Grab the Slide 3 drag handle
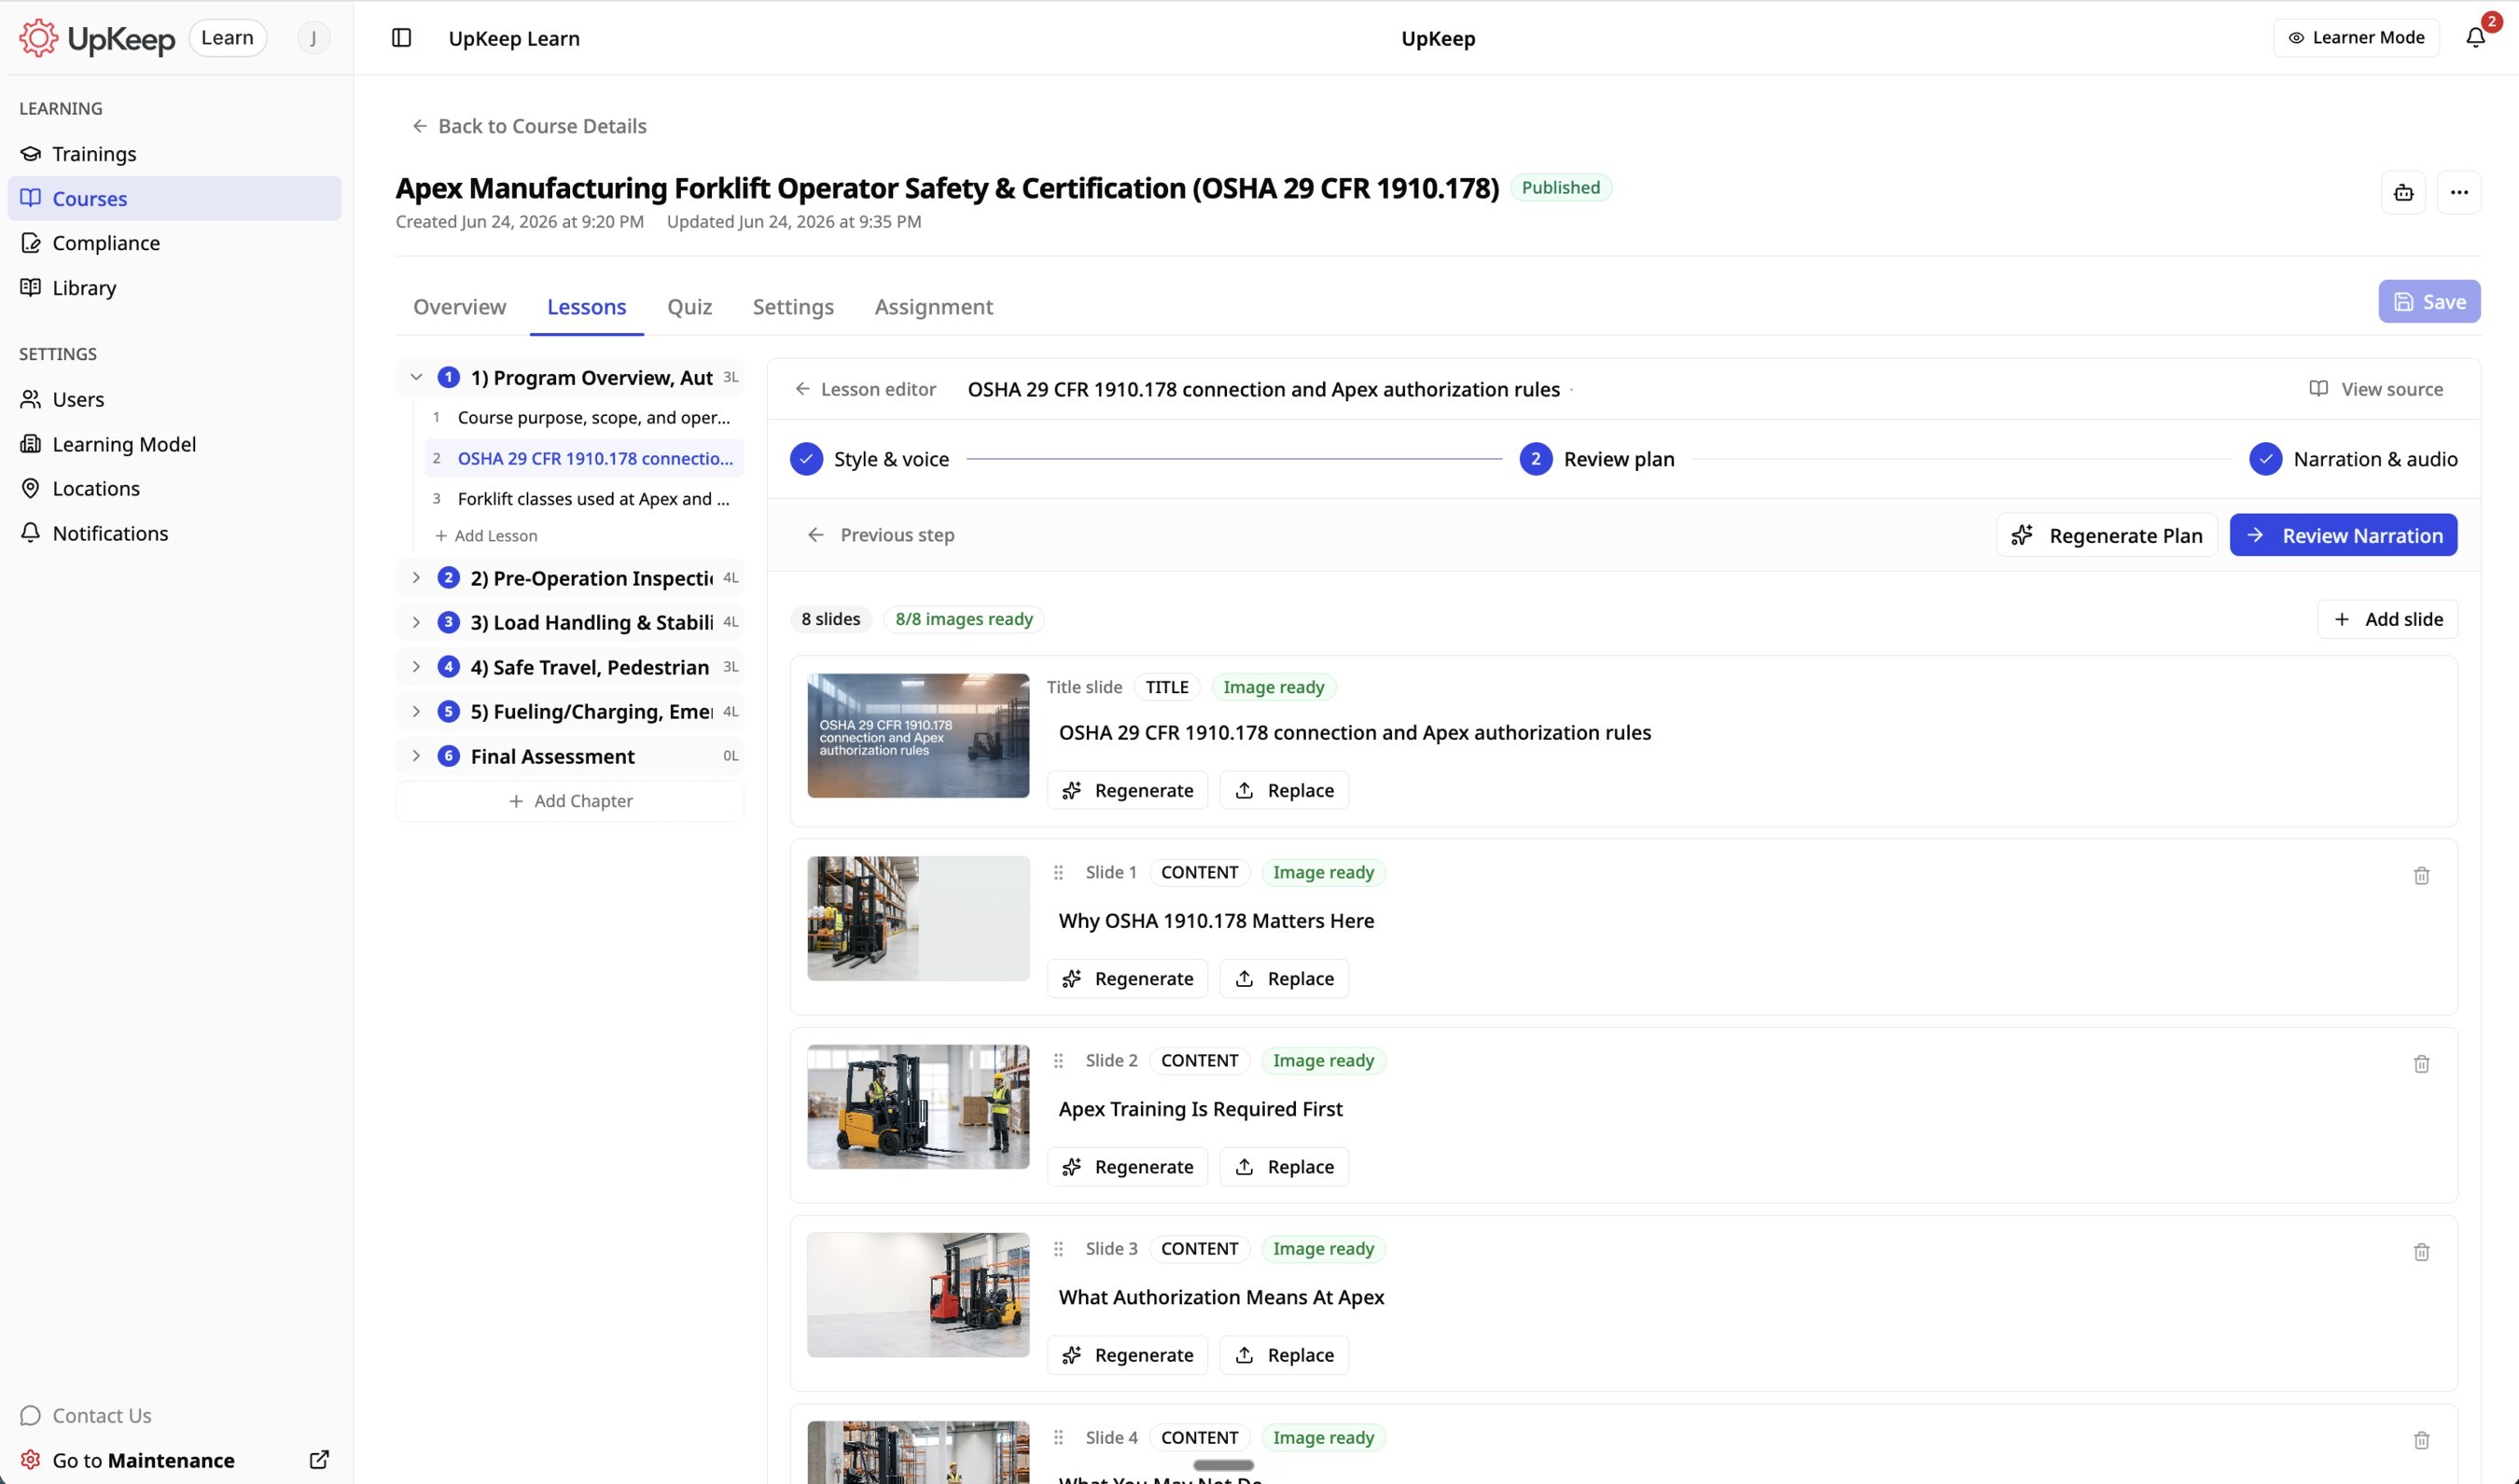2519x1484 pixels. click(x=1058, y=1248)
